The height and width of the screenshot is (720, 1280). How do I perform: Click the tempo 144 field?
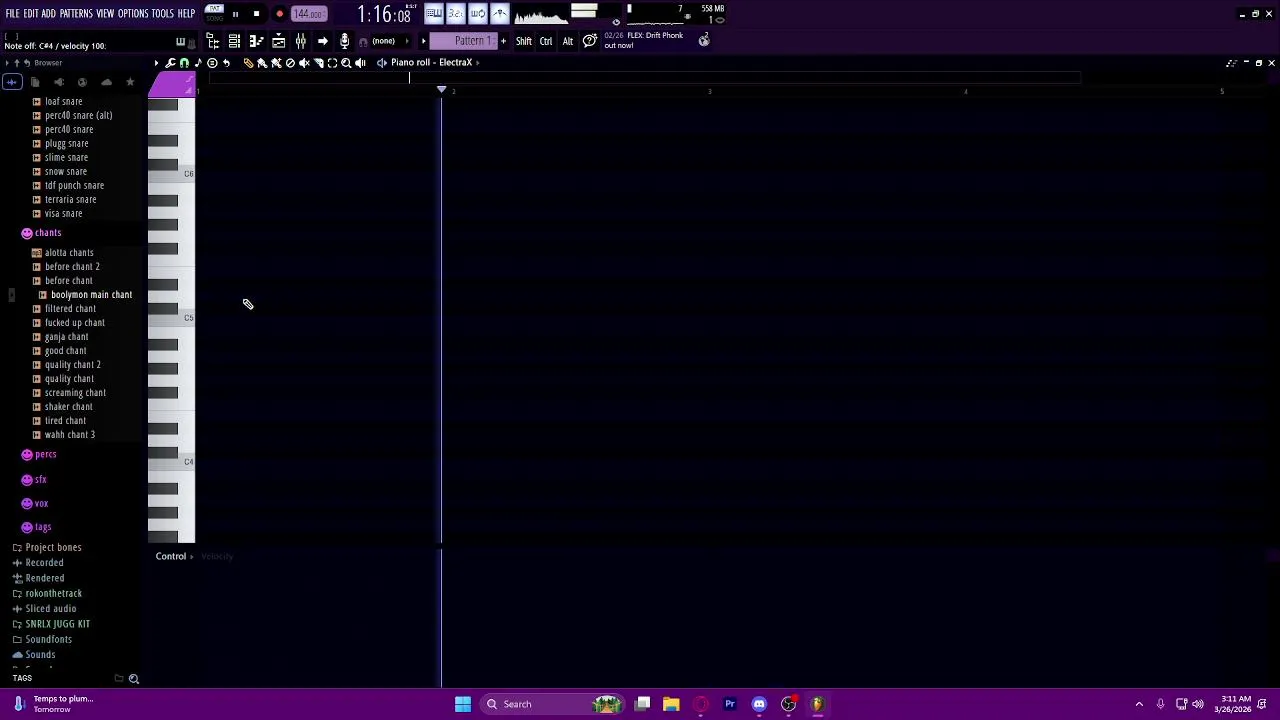tap(309, 14)
